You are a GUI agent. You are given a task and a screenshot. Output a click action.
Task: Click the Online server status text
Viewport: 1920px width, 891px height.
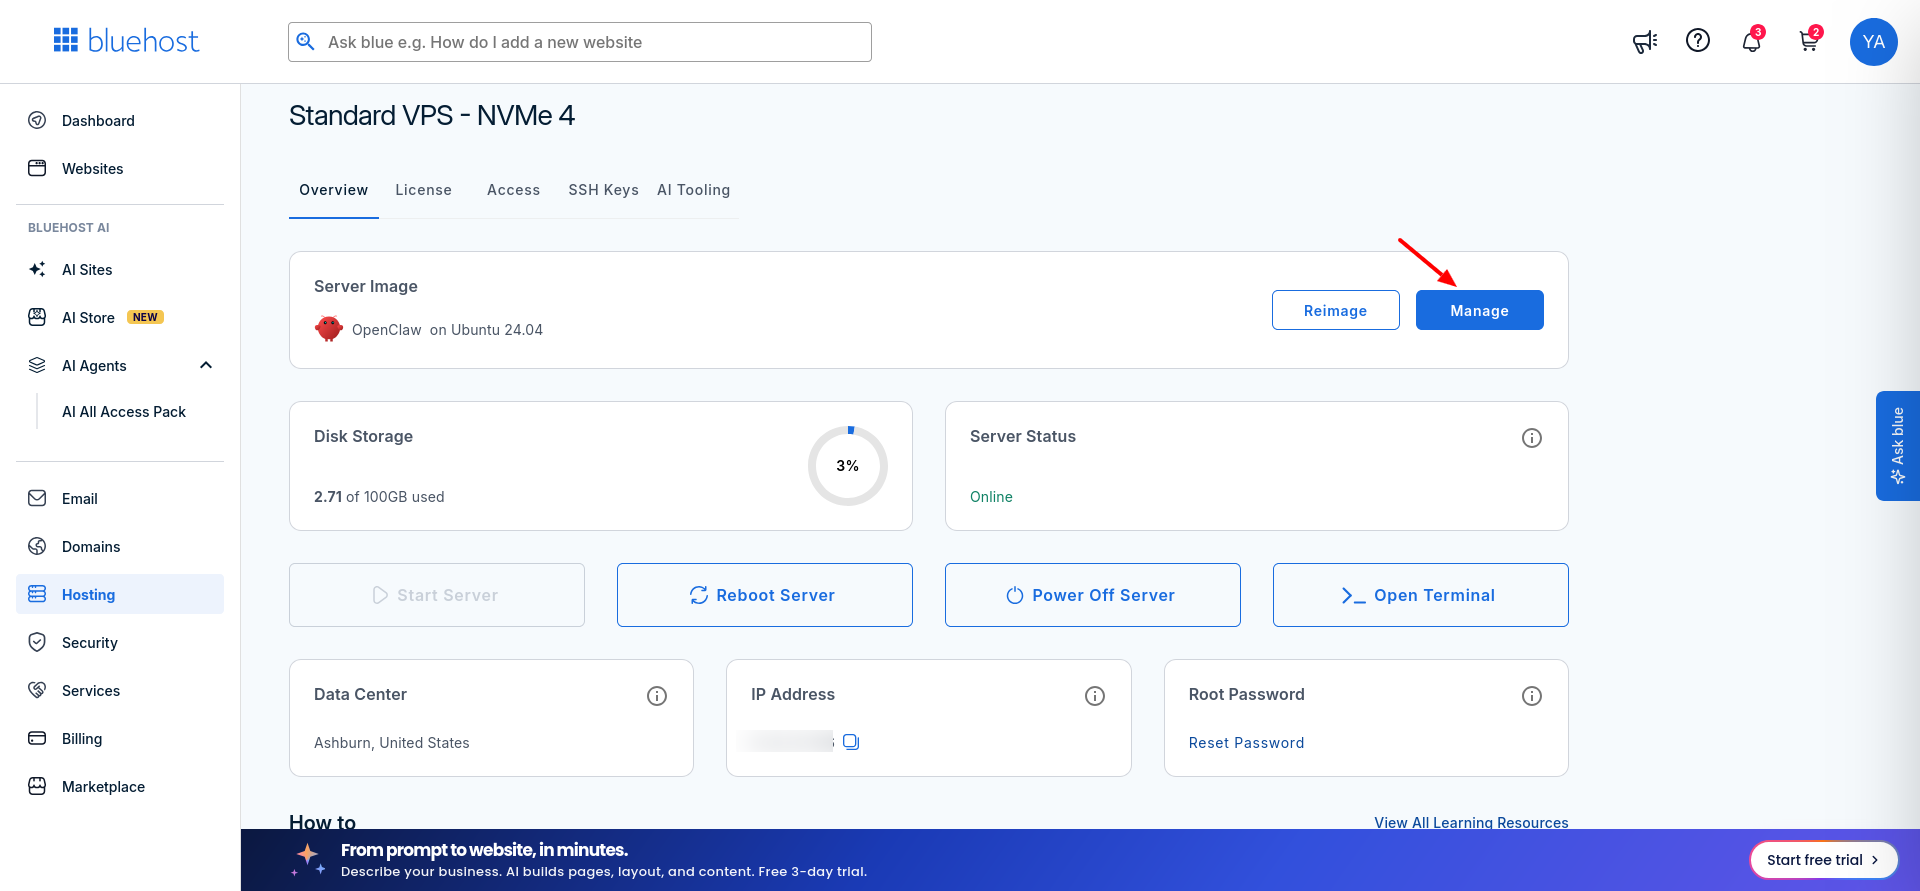point(991,497)
